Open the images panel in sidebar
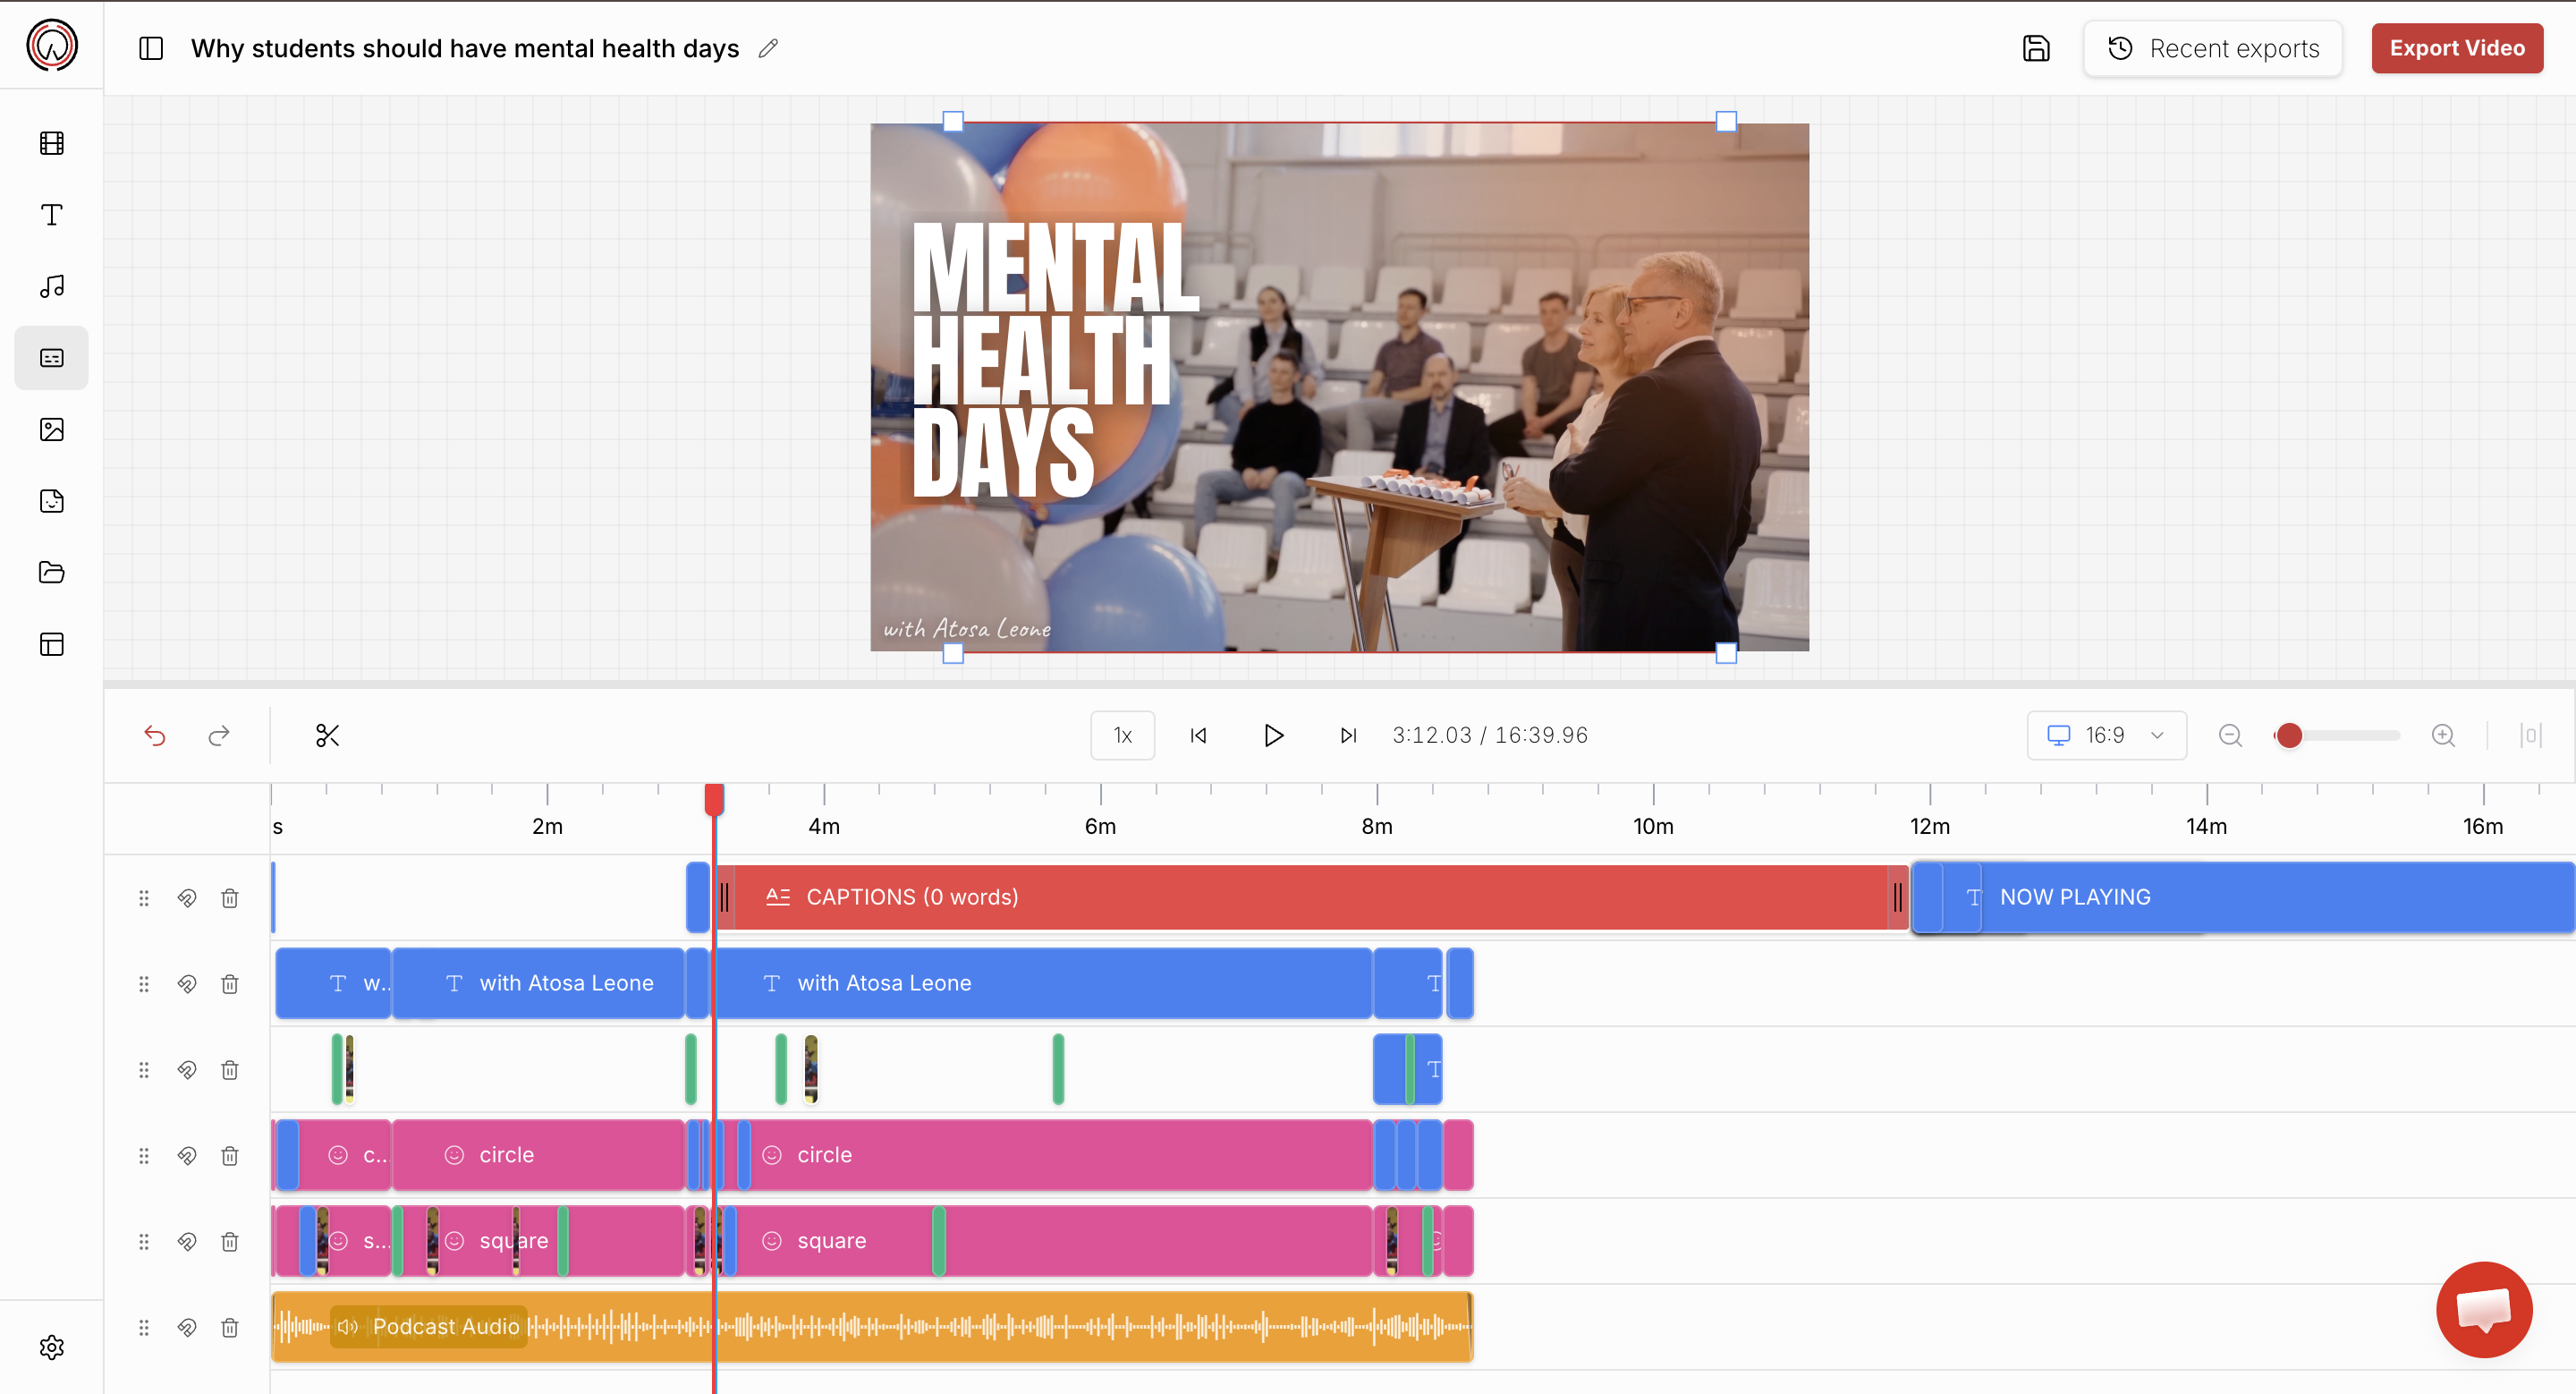 52,430
